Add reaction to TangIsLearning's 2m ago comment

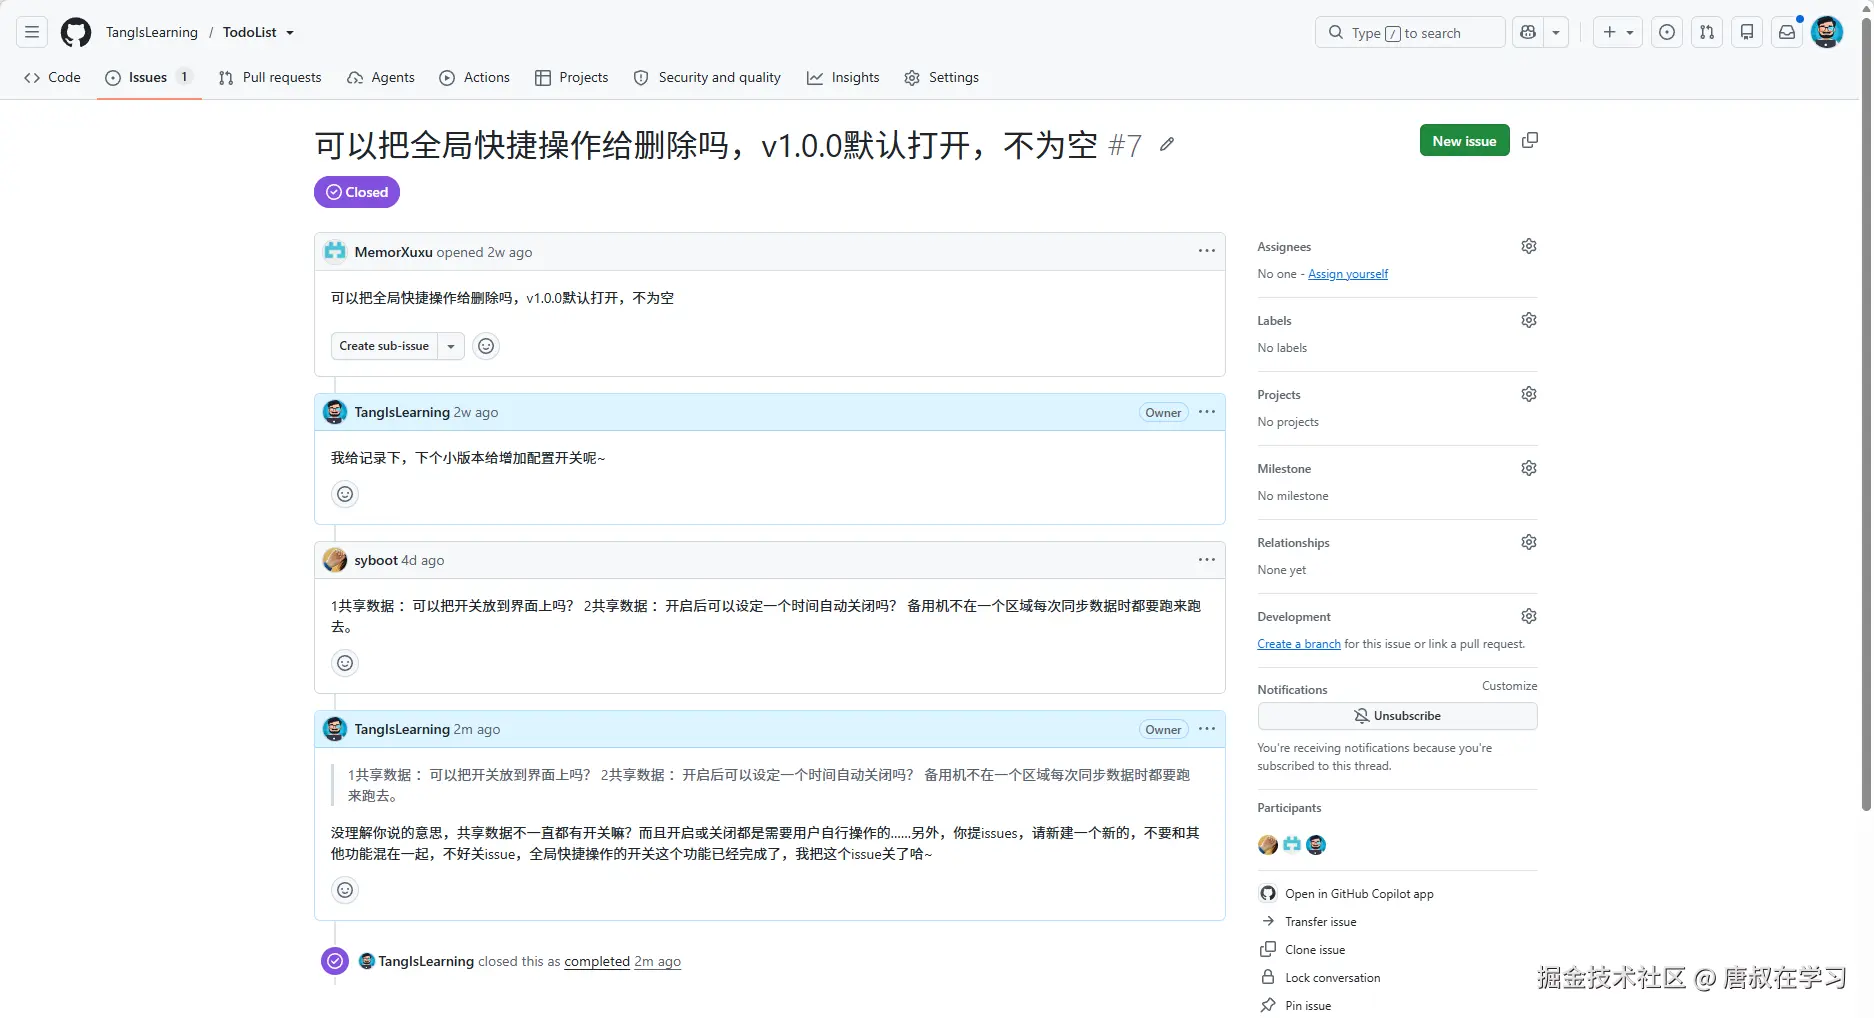point(345,890)
